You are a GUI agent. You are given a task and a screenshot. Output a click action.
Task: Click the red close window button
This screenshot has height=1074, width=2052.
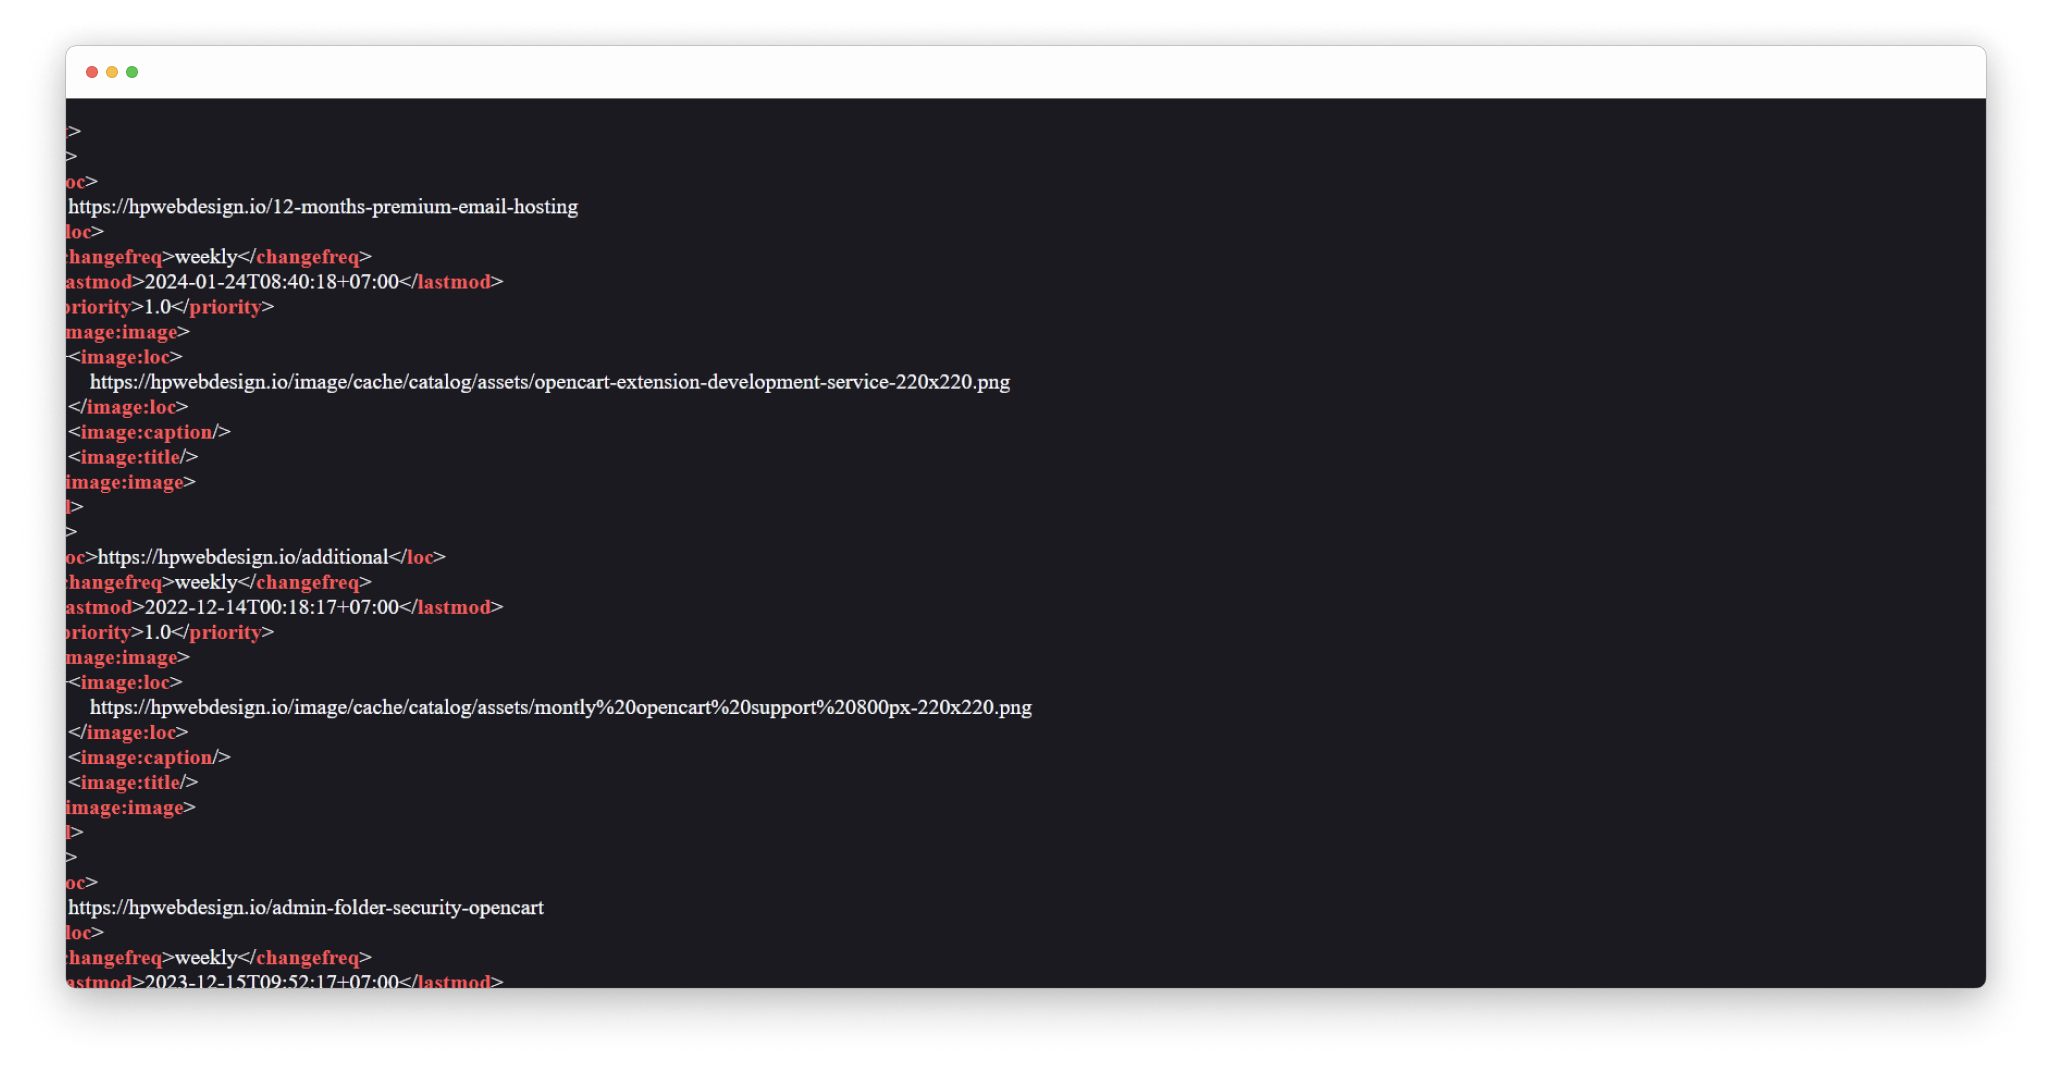click(x=92, y=72)
